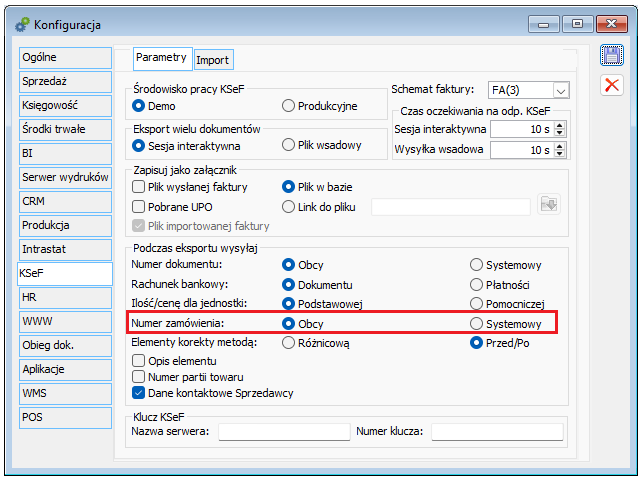Select Plik wsadowy export option
The image size is (642, 479).
coord(289,146)
